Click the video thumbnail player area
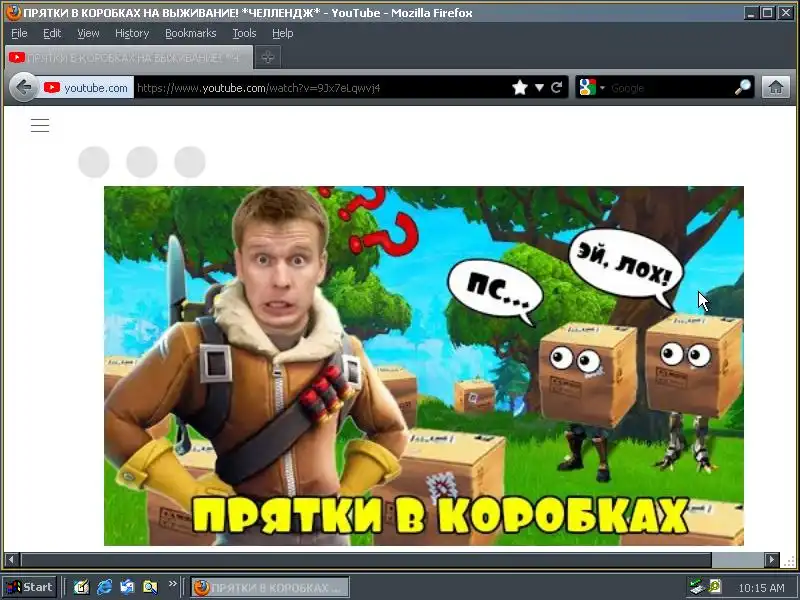 pyautogui.click(x=424, y=366)
